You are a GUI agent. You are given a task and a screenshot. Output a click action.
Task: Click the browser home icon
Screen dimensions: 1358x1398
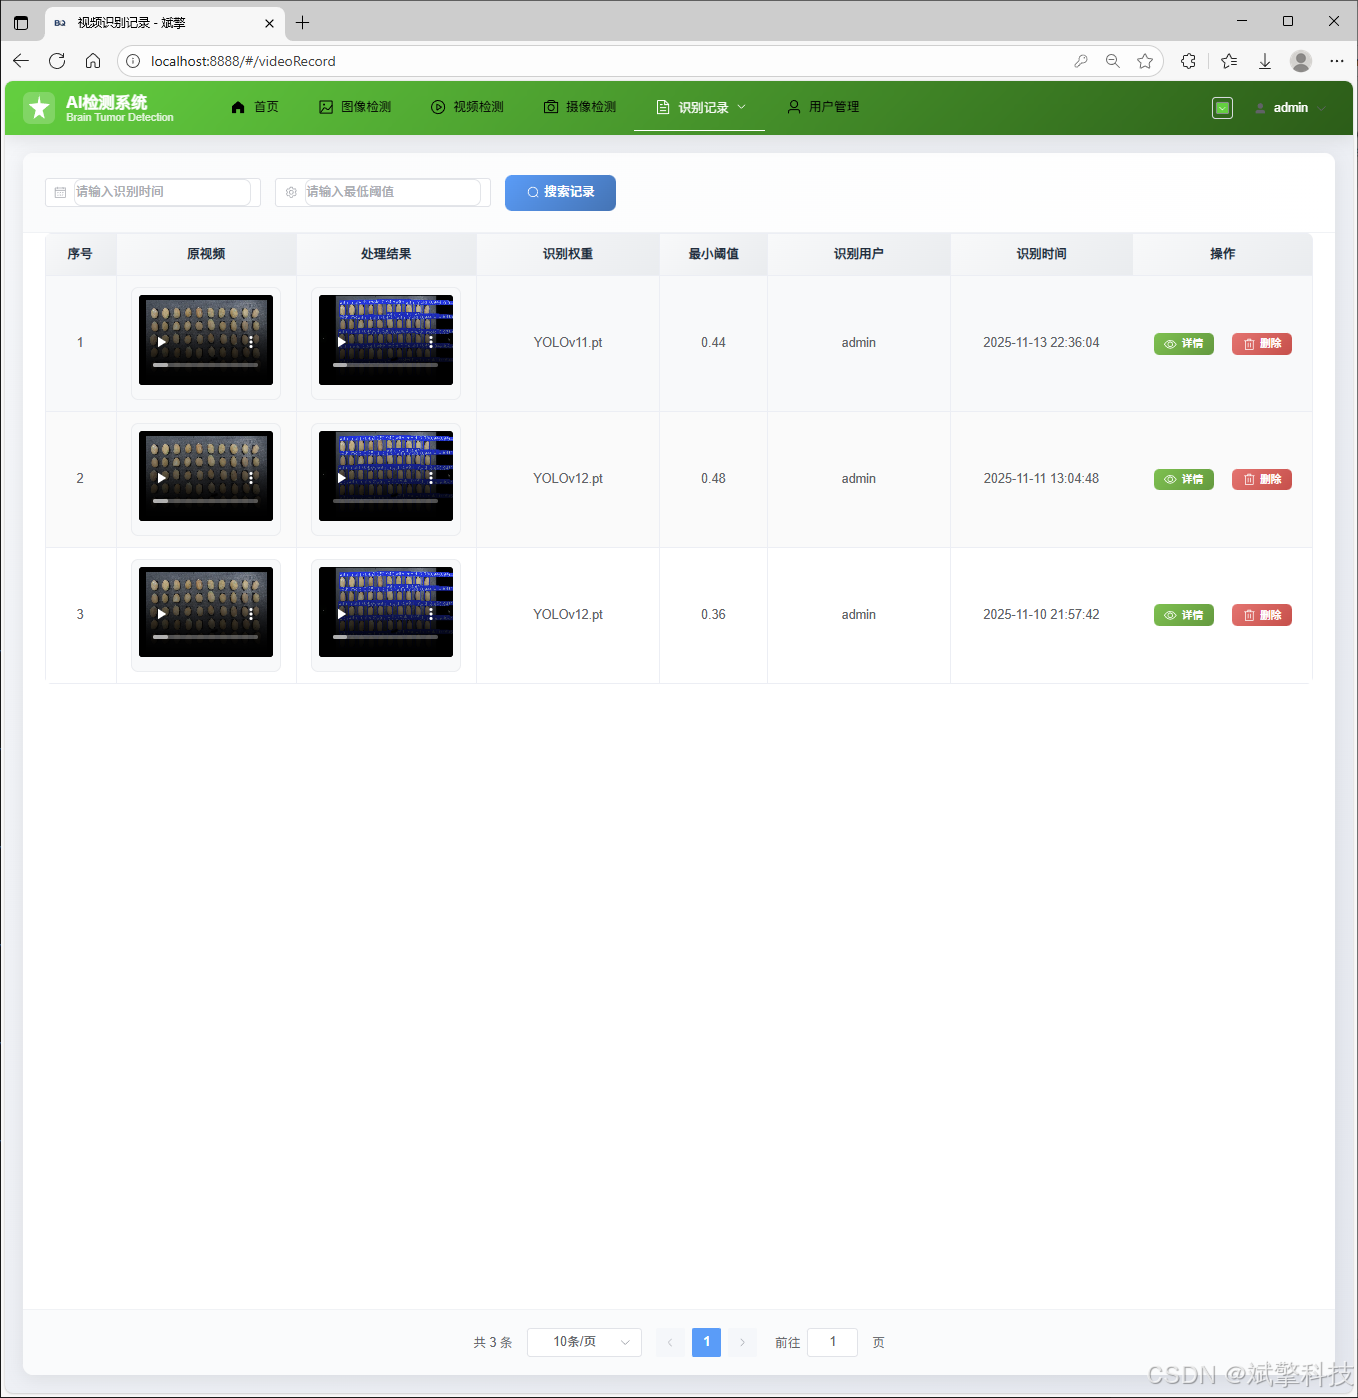pos(93,61)
